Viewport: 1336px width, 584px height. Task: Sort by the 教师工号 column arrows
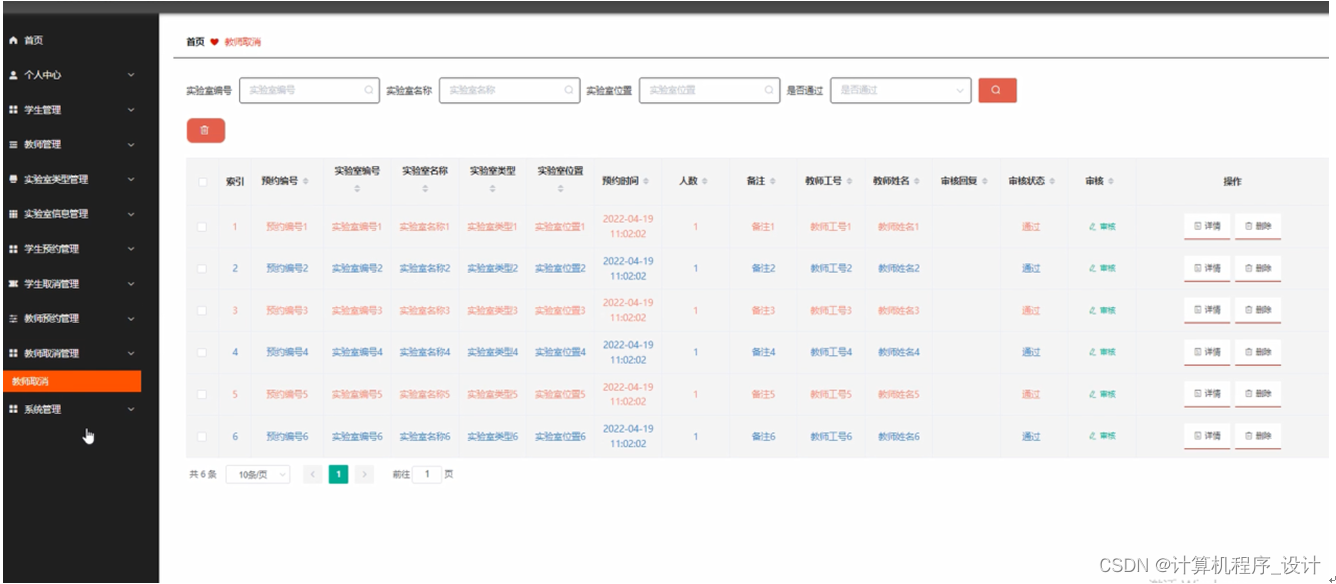point(850,182)
